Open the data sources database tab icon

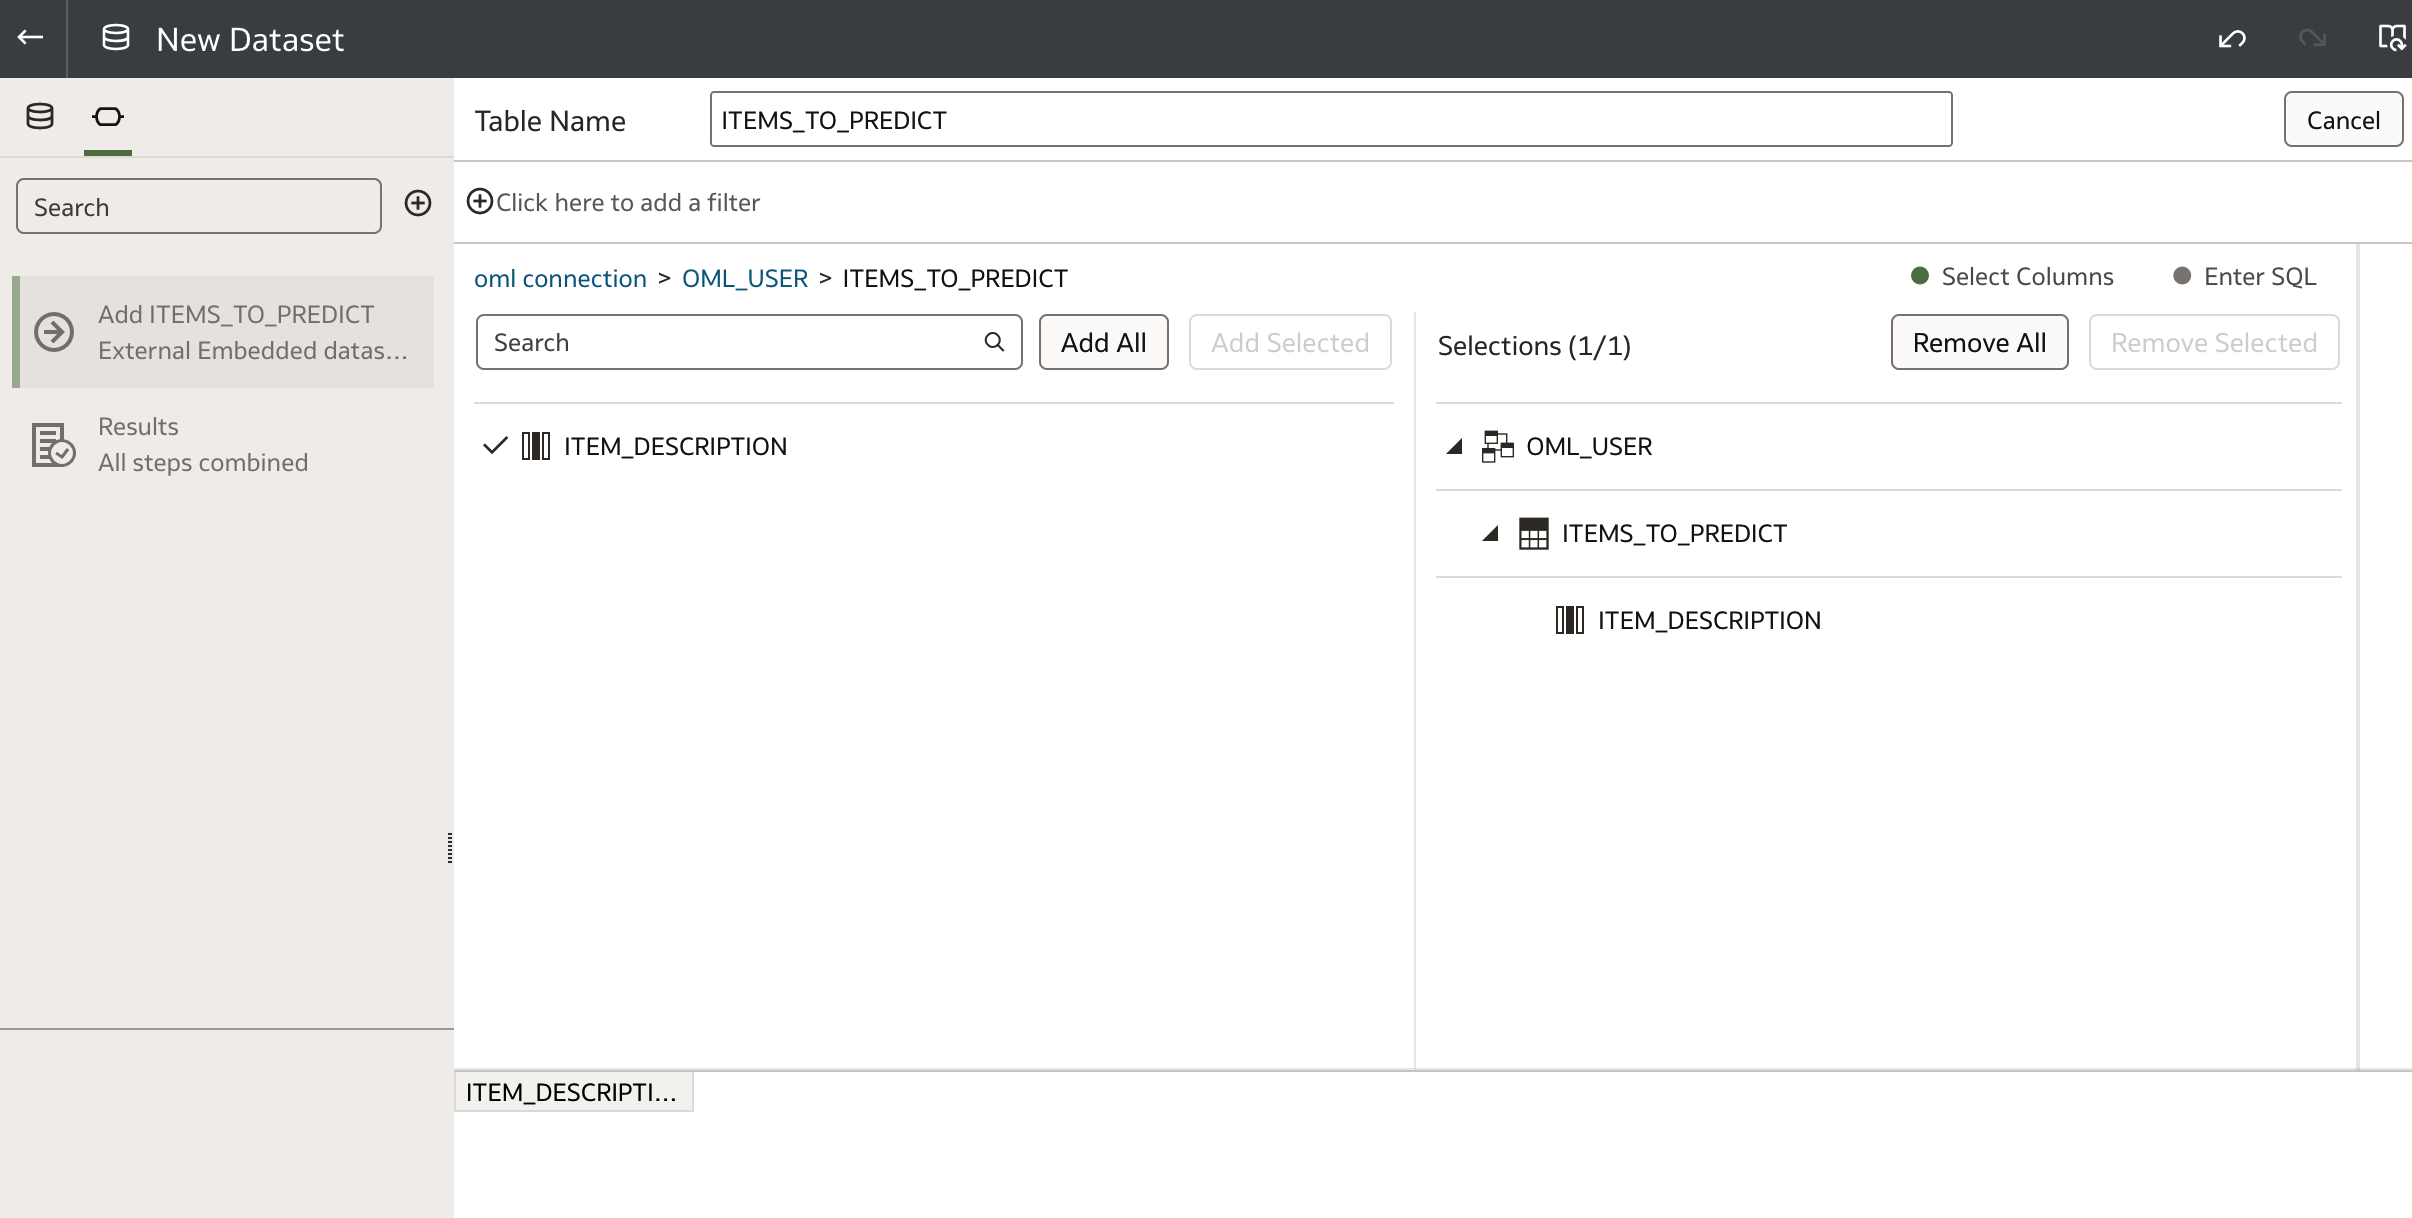pos(40,117)
